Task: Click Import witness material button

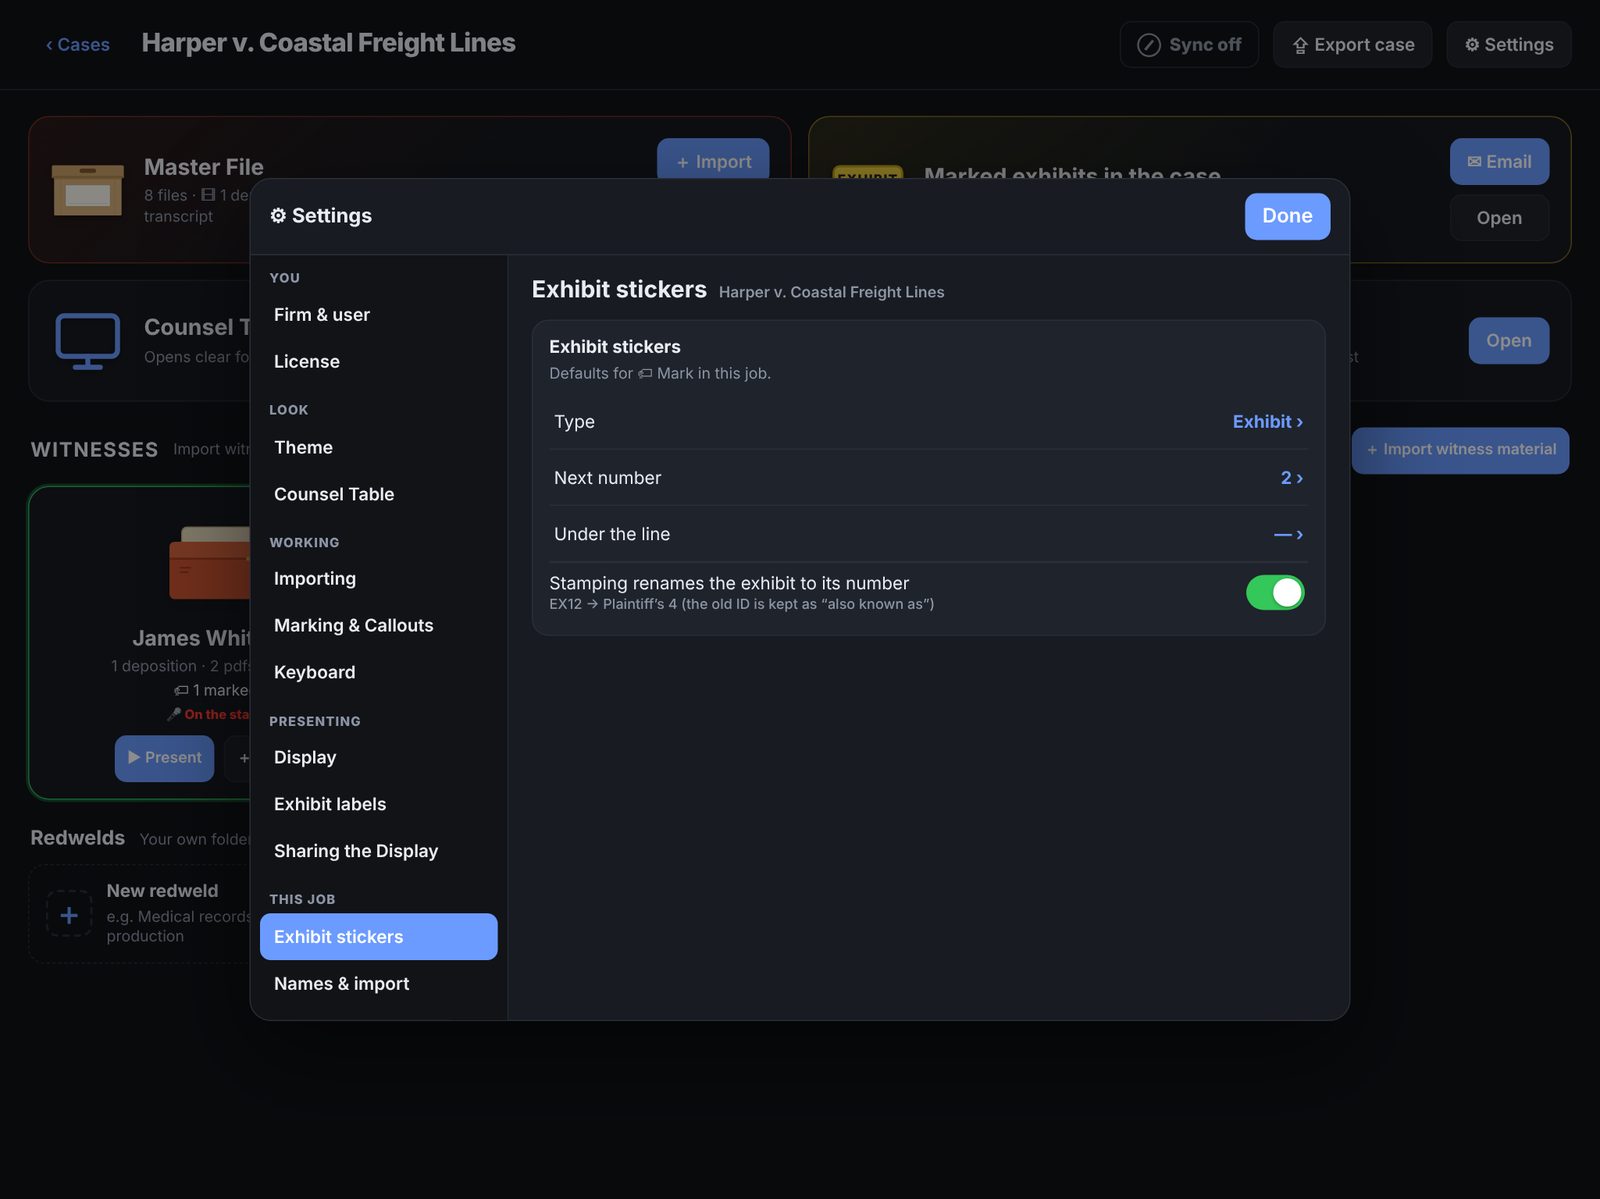Action: pyautogui.click(x=1460, y=450)
